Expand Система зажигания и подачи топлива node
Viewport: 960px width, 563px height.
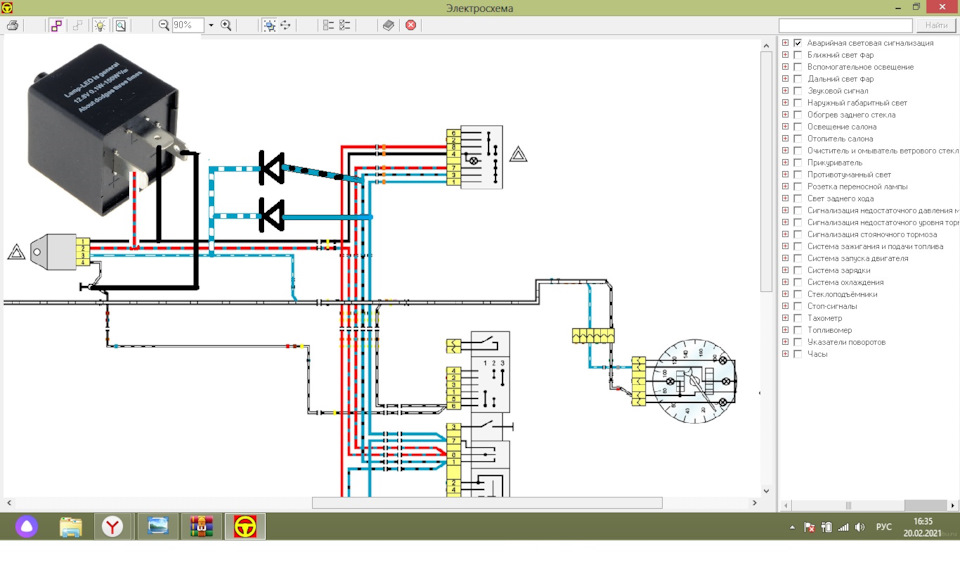pyautogui.click(x=786, y=246)
